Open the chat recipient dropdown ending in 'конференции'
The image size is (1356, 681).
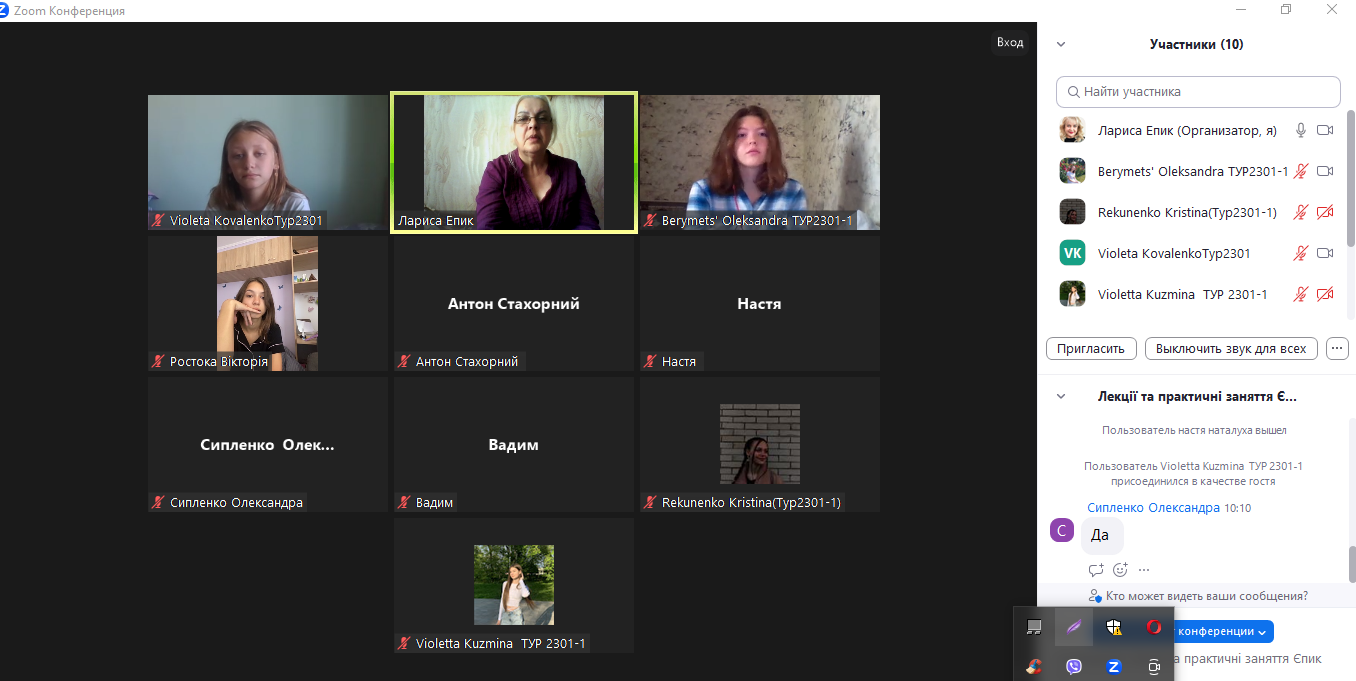pos(1221,631)
